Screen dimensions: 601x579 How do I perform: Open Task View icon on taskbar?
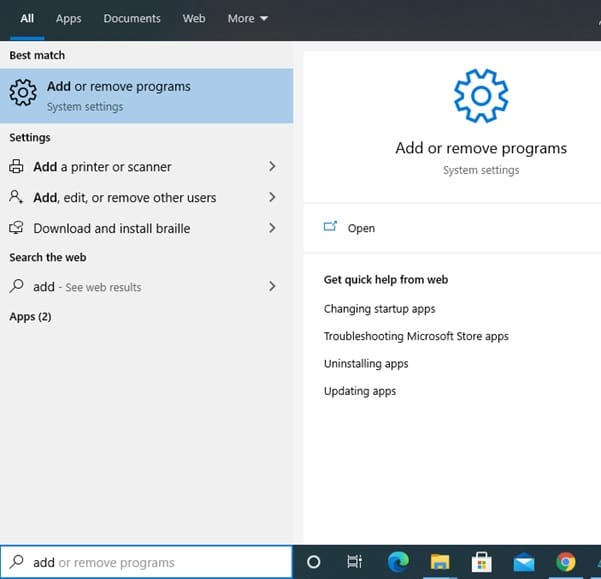(355, 562)
